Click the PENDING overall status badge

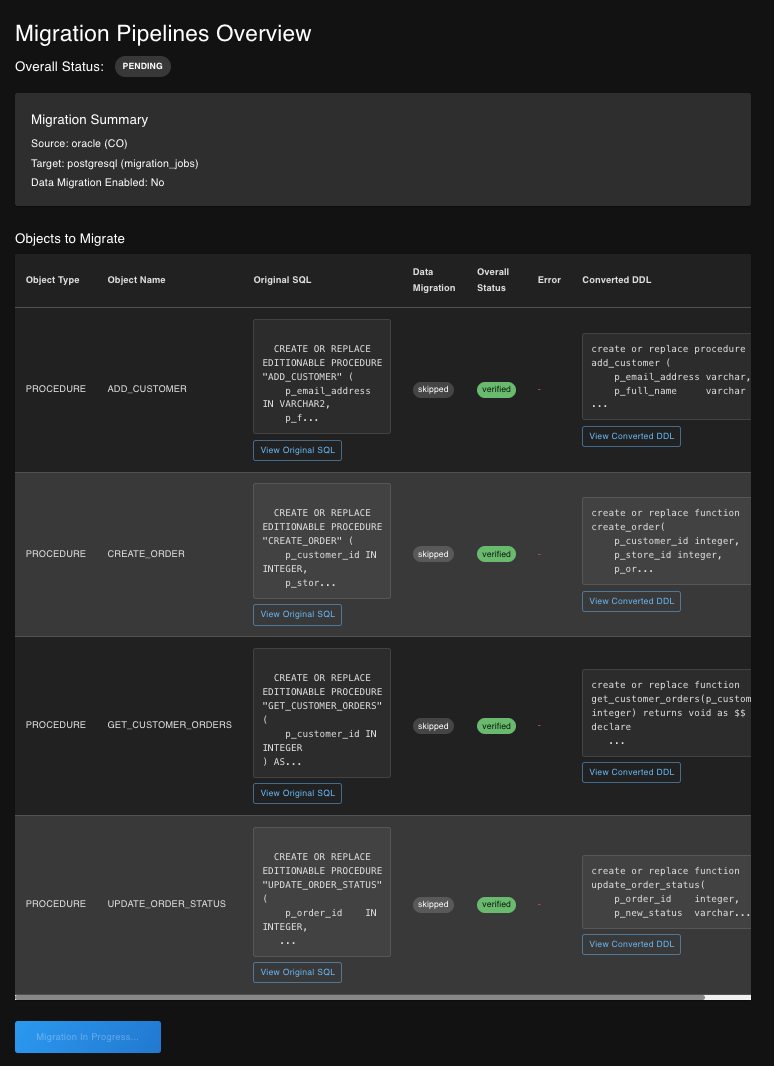coord(143,66)
